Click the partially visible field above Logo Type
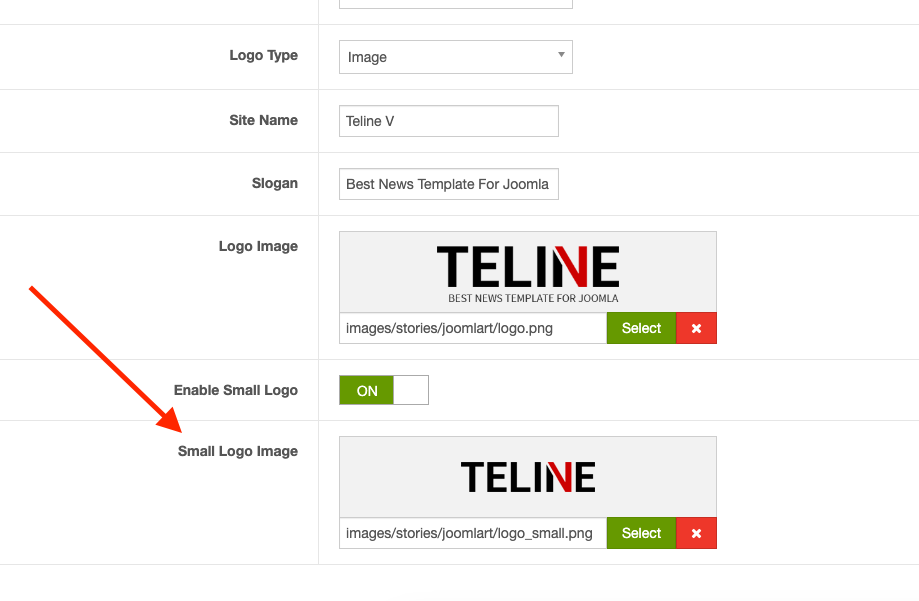The width and height of the screenshot is (919, 601). [x=455, y=4]
